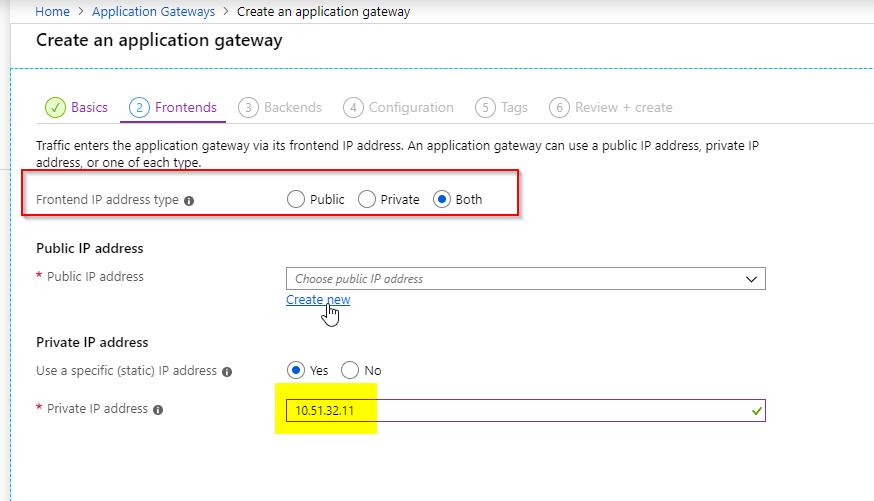Viewport: 874px width, 501px height.
Task: Switch to the Review + create tab
Action: [623, 107]
